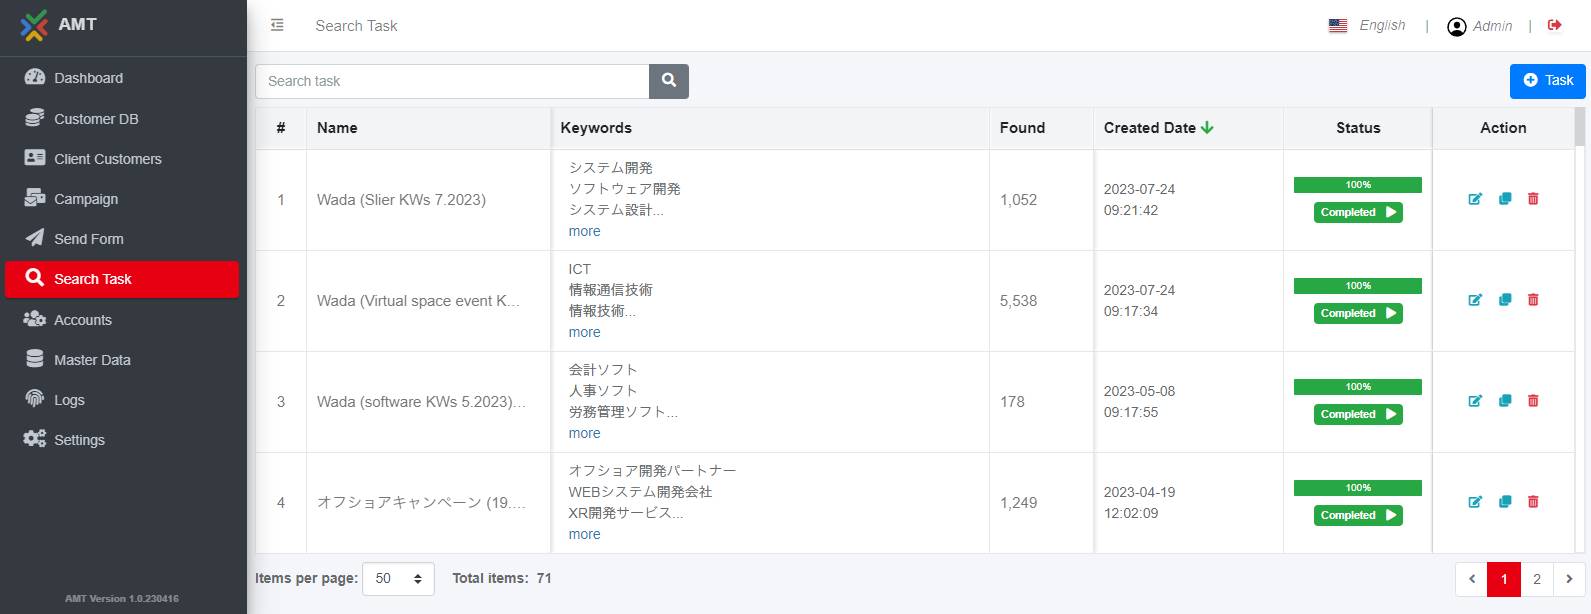Duplicate the Wada (Slier KWs 7.2023) task

[x=1505, y=199]
